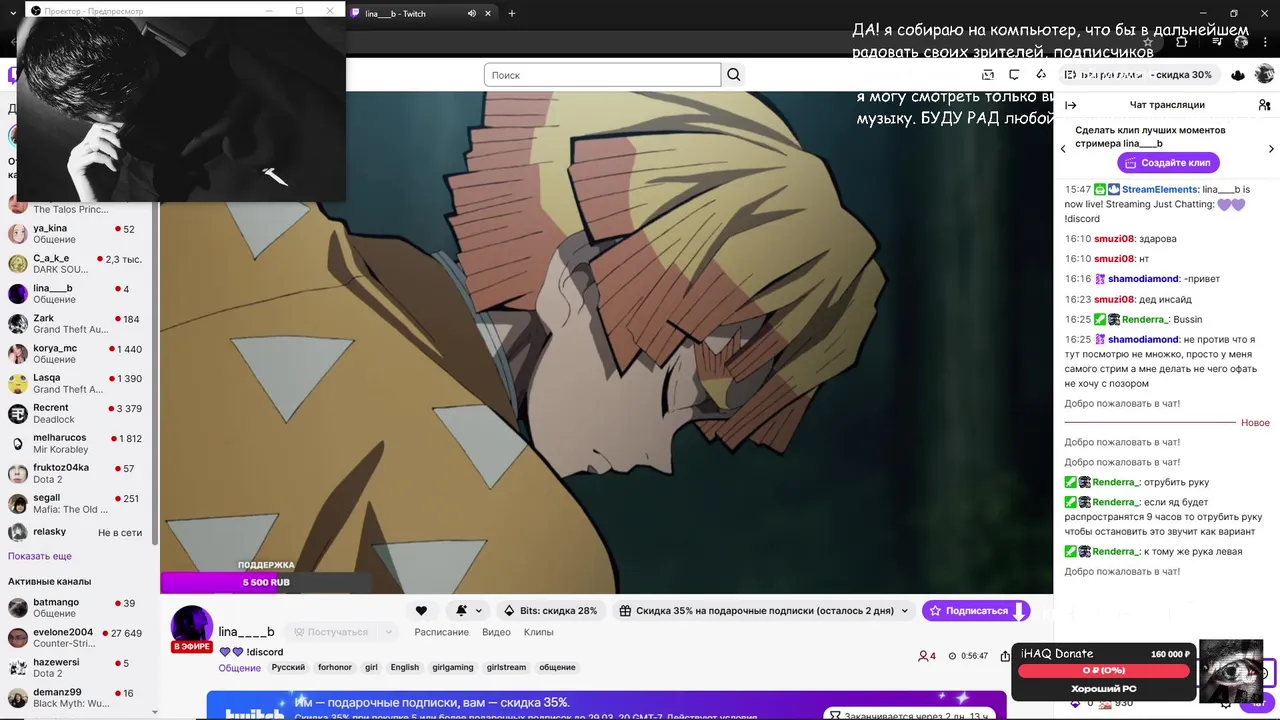Collapse the chat panel arrow
This screenshot has width=1280, height=720.
pos(1071,105)
